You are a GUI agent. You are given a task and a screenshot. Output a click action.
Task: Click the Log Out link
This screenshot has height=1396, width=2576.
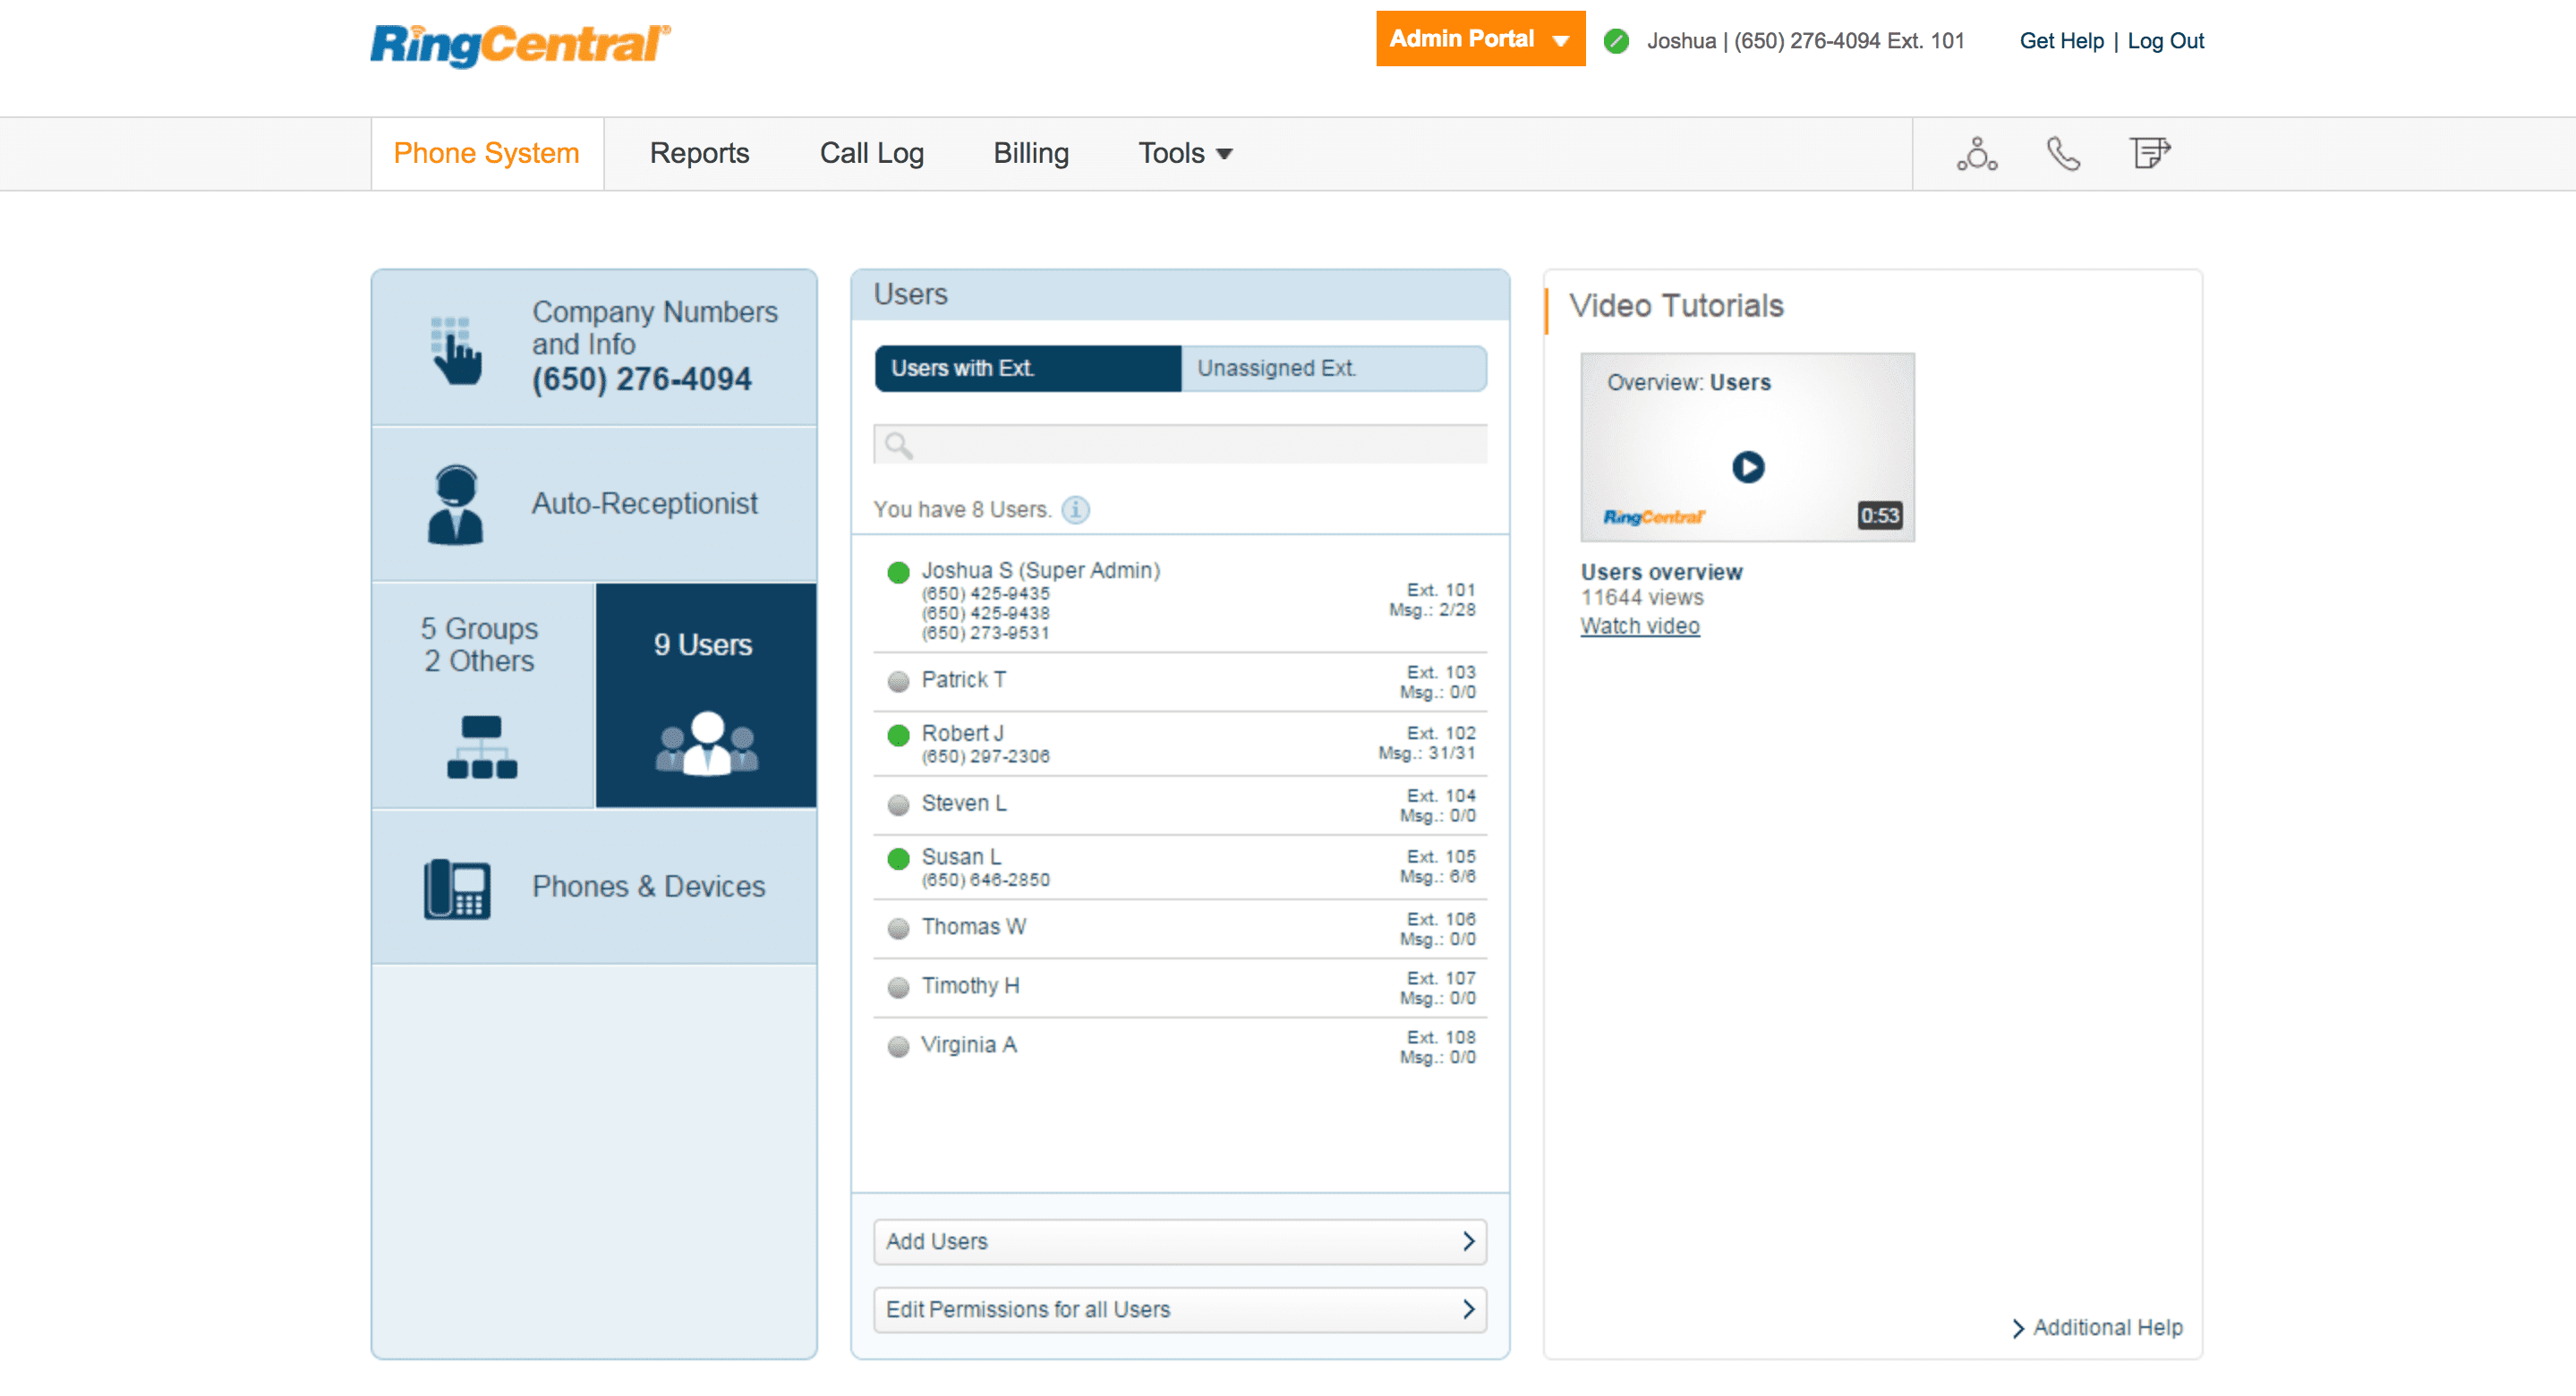pos(2165,41)
